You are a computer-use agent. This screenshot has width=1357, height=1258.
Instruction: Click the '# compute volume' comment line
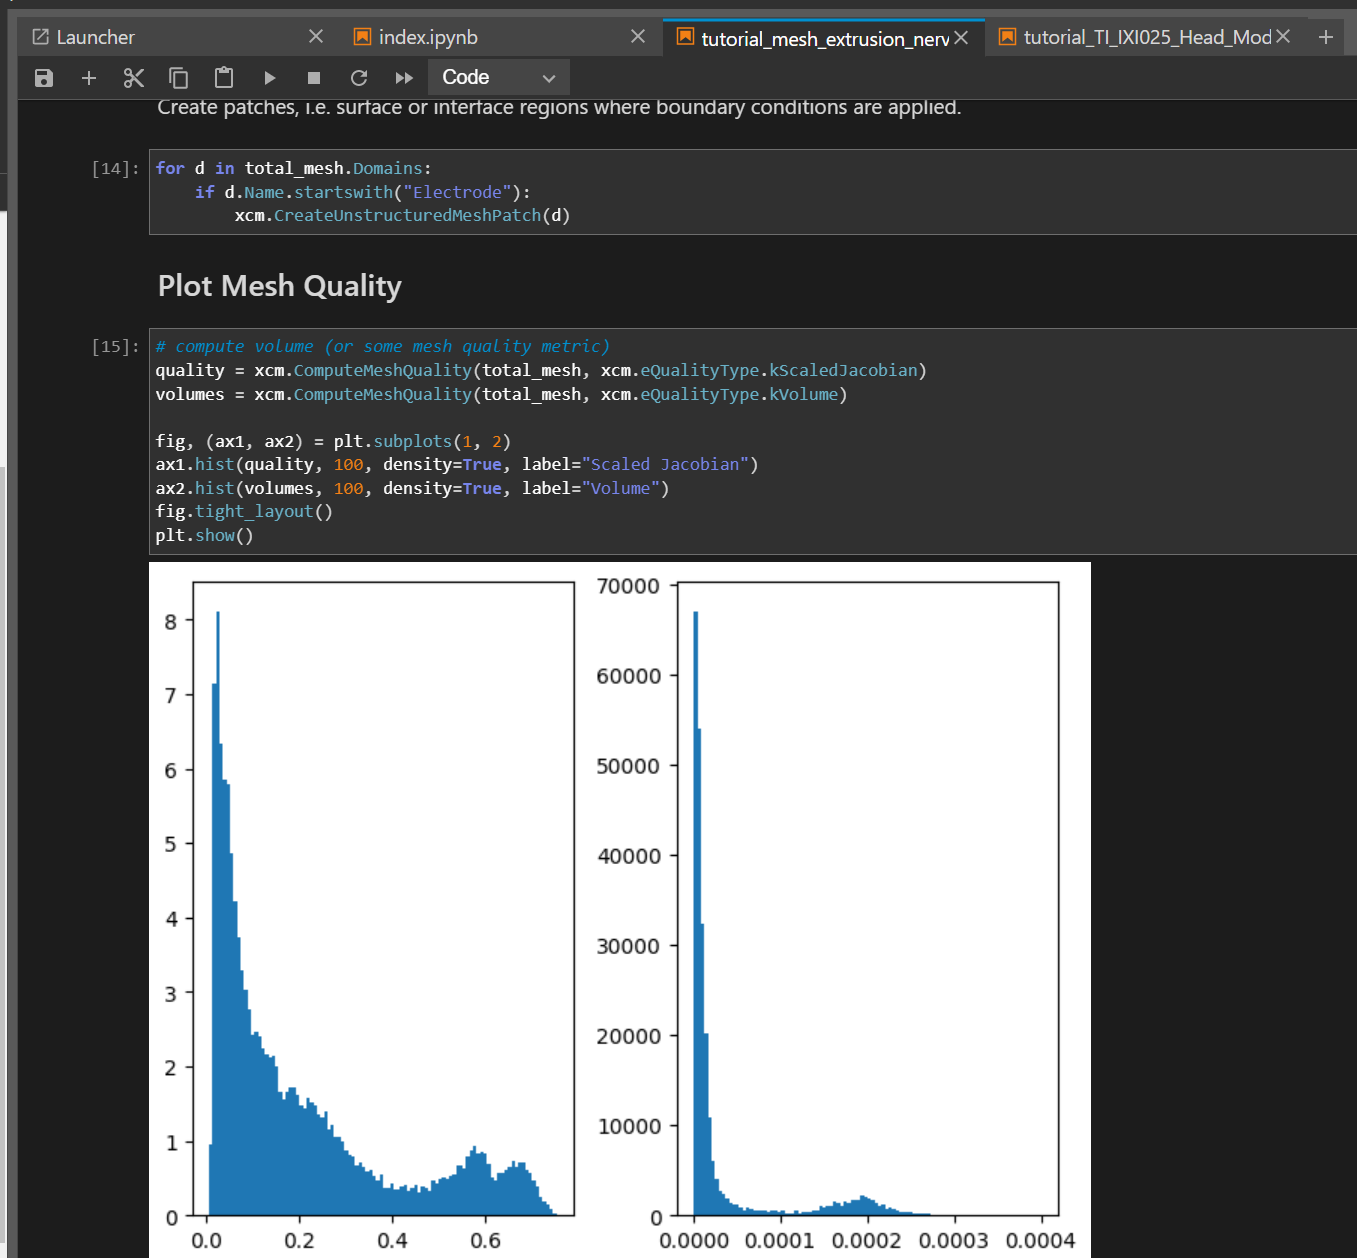tap(382, 346)
